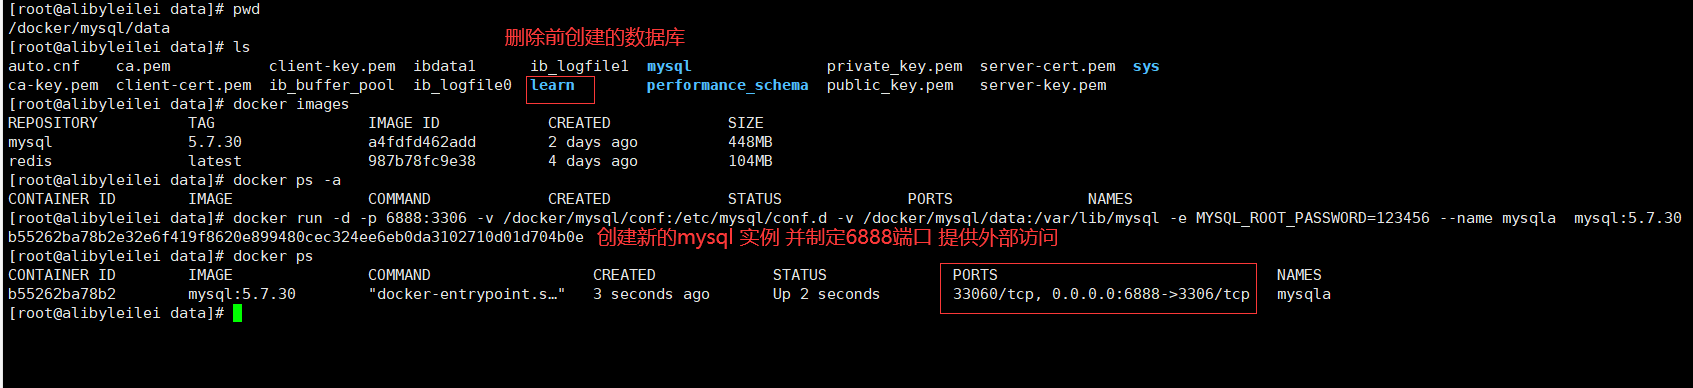Click the MYSQL_ROOT_PASSWORD=123456 argument

click(x=1313, y=218)
